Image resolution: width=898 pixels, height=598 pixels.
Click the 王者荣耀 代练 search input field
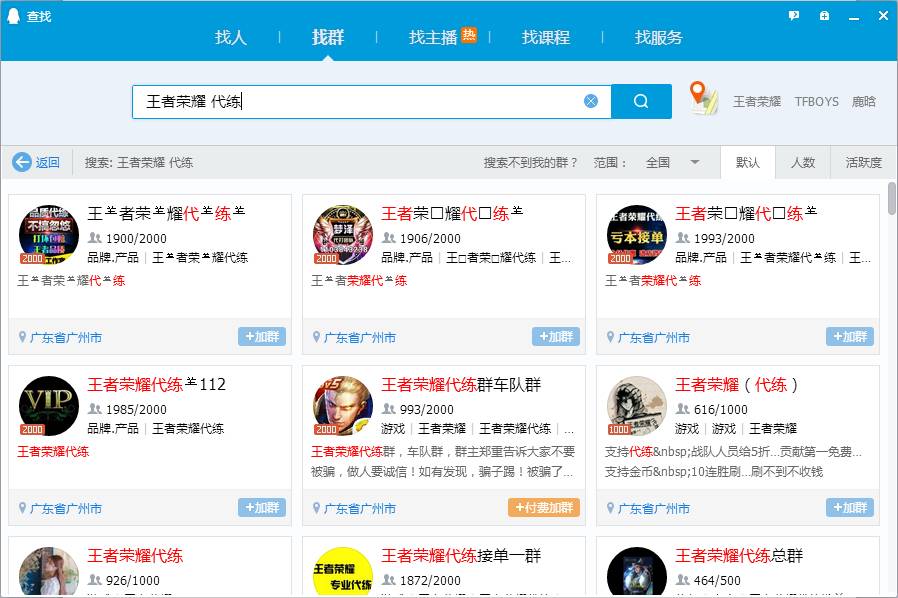coord(360,101)
